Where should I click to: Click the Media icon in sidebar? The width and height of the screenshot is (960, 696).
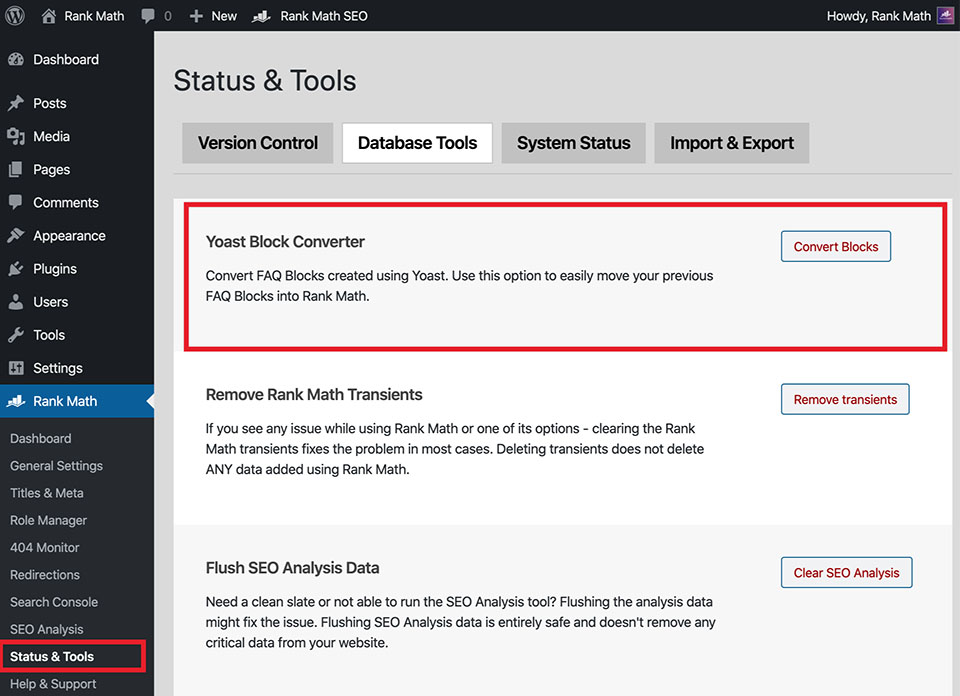pos(16,136)
